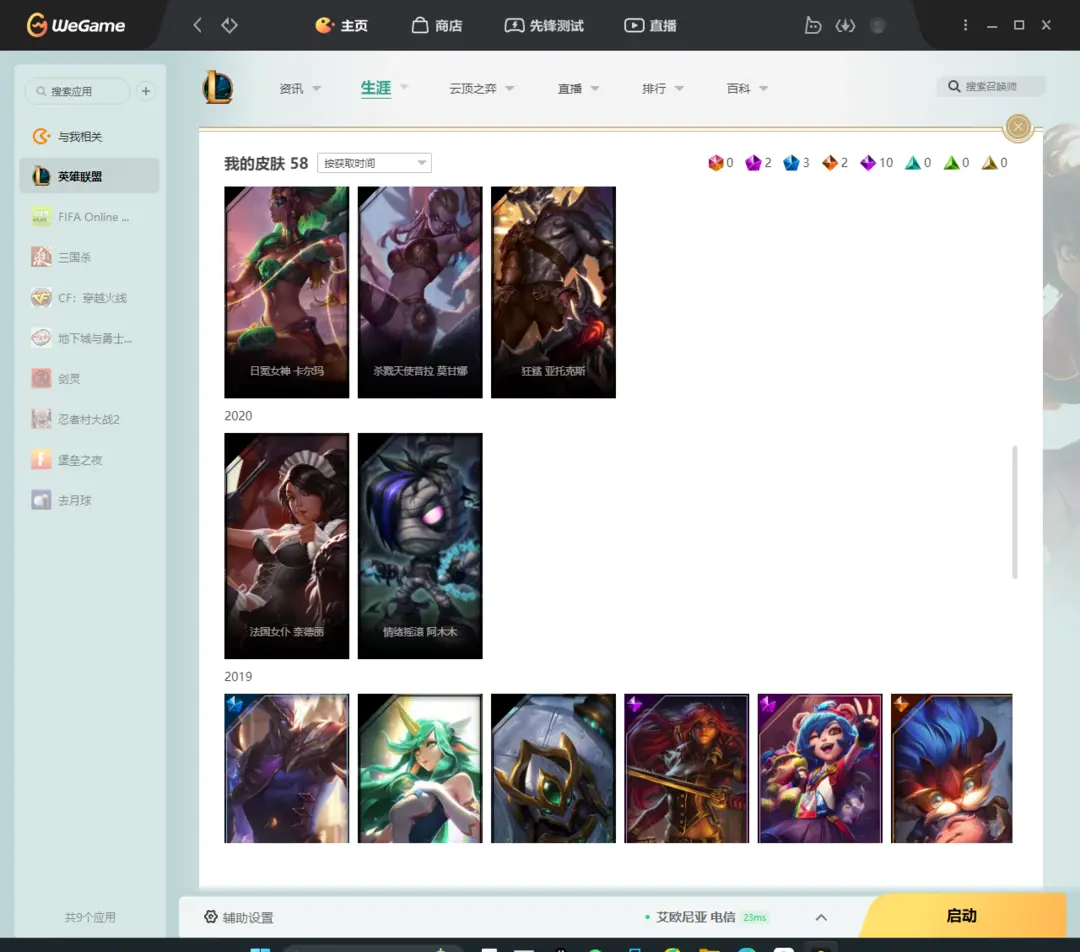Open the three-dot more menu
This screenshot has width=1080, height=952.
[x=965, y=25]
